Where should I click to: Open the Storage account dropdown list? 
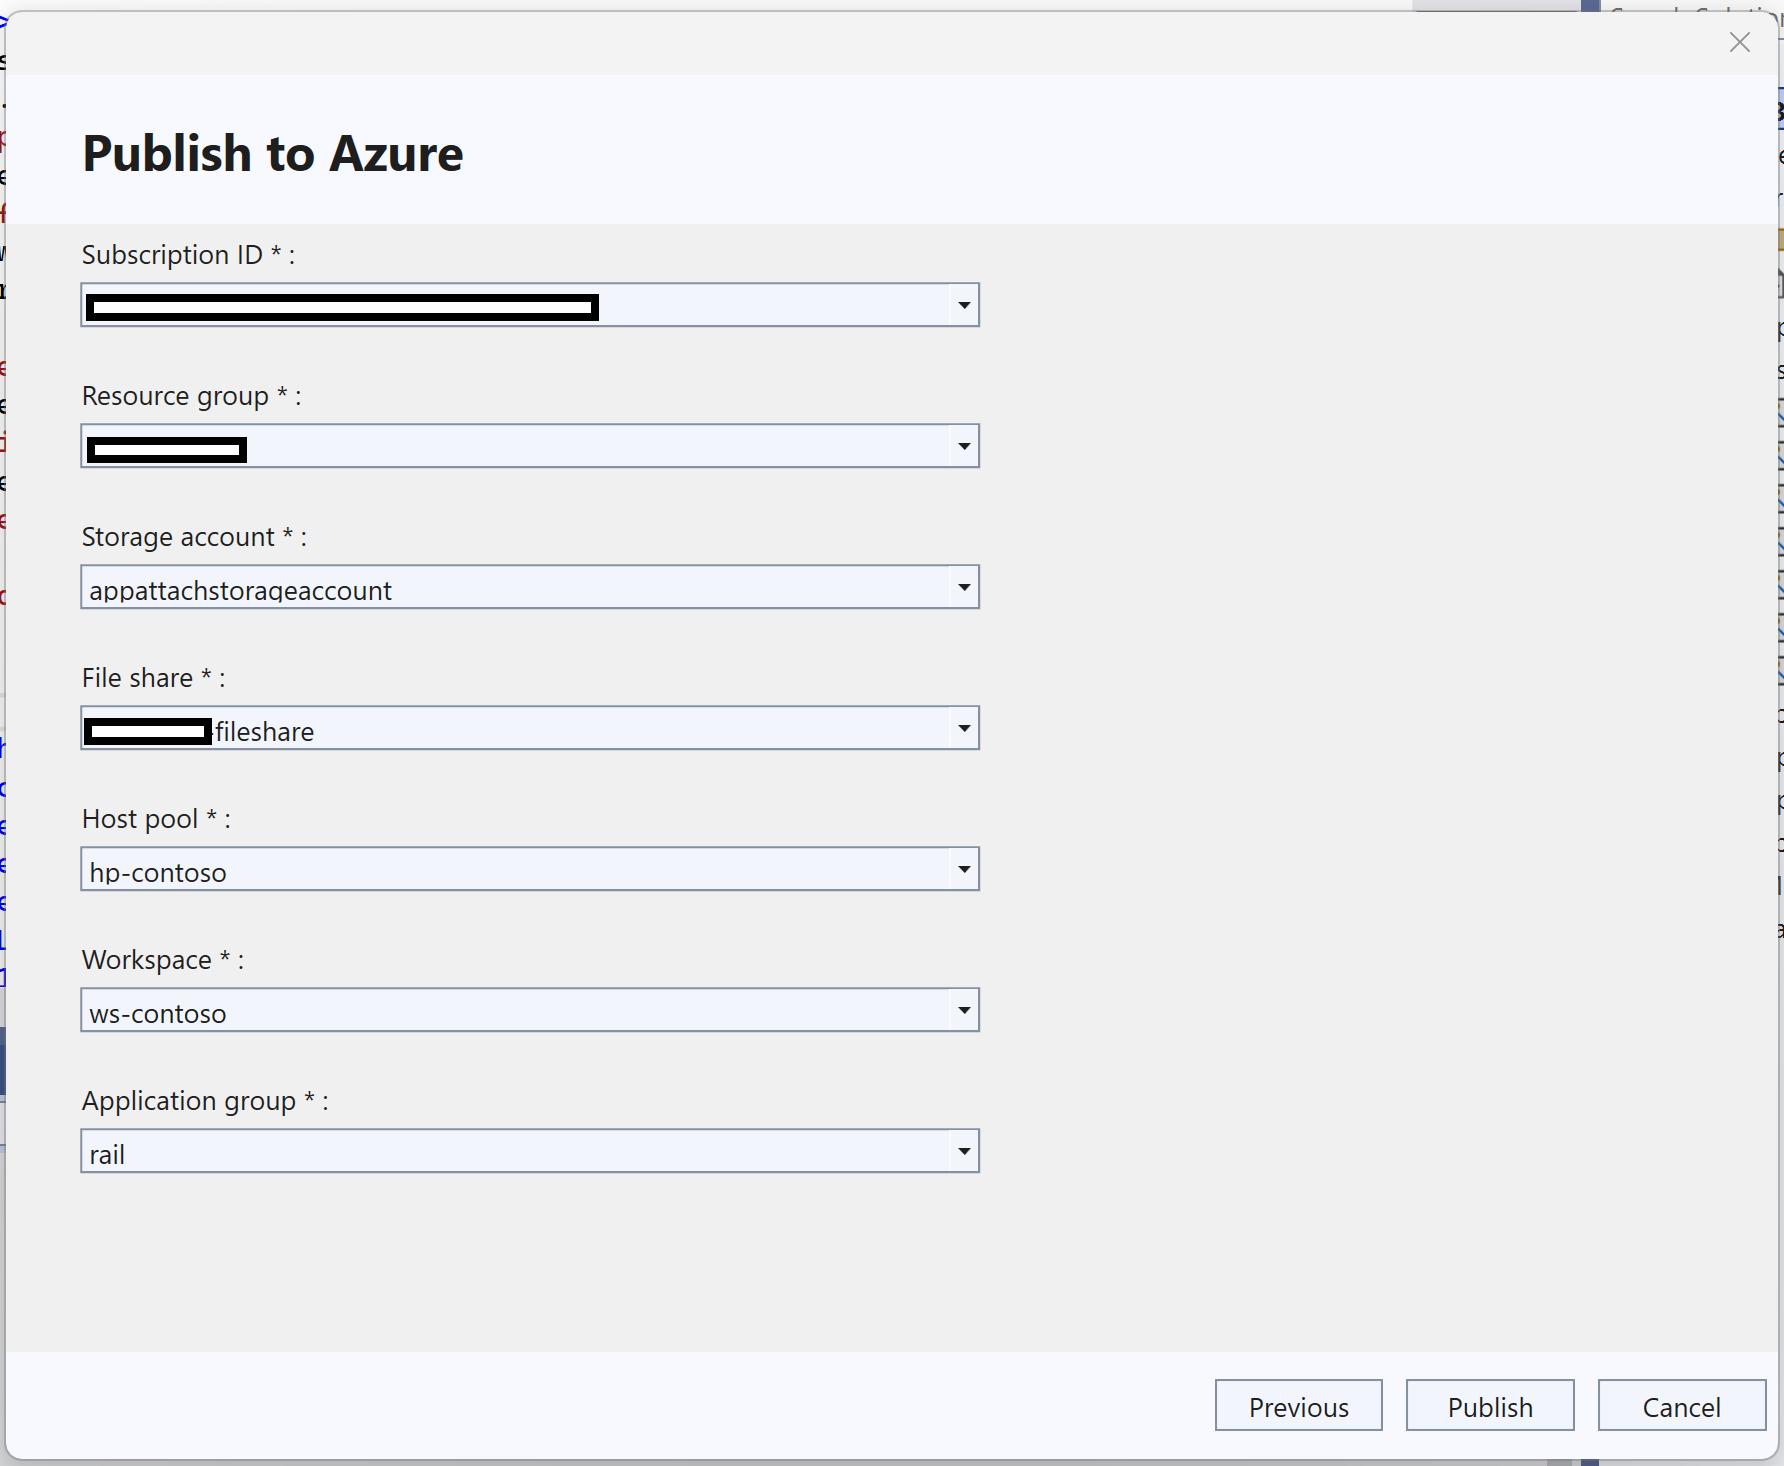pos(962,587)
